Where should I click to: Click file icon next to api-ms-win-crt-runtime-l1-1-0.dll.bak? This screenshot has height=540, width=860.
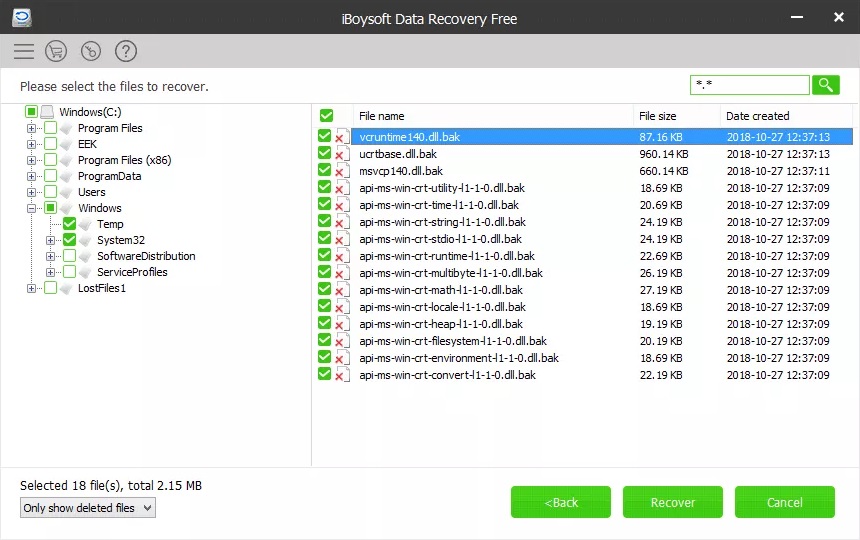[x=342, y=256]
